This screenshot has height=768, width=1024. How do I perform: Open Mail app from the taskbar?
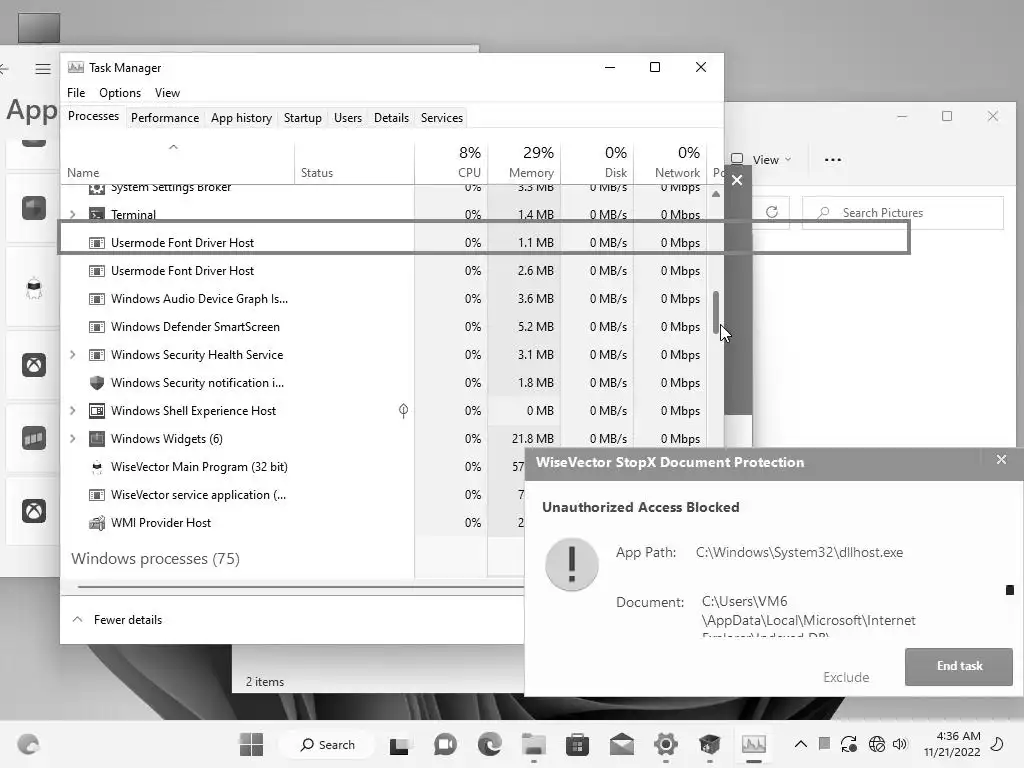[622, 744]
